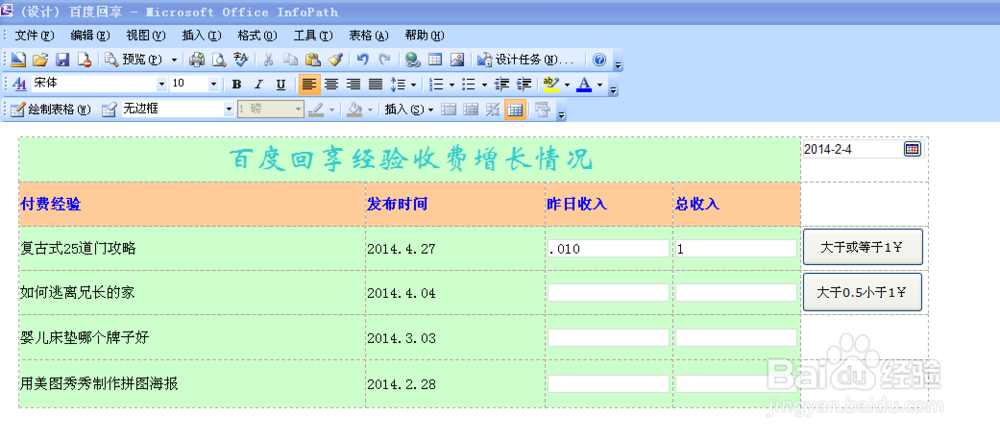Image resolution: width=1000 pixels, height=440 pixels.
Task: Open the 帮助(H) menu
Action: click(x=424, y=35)
